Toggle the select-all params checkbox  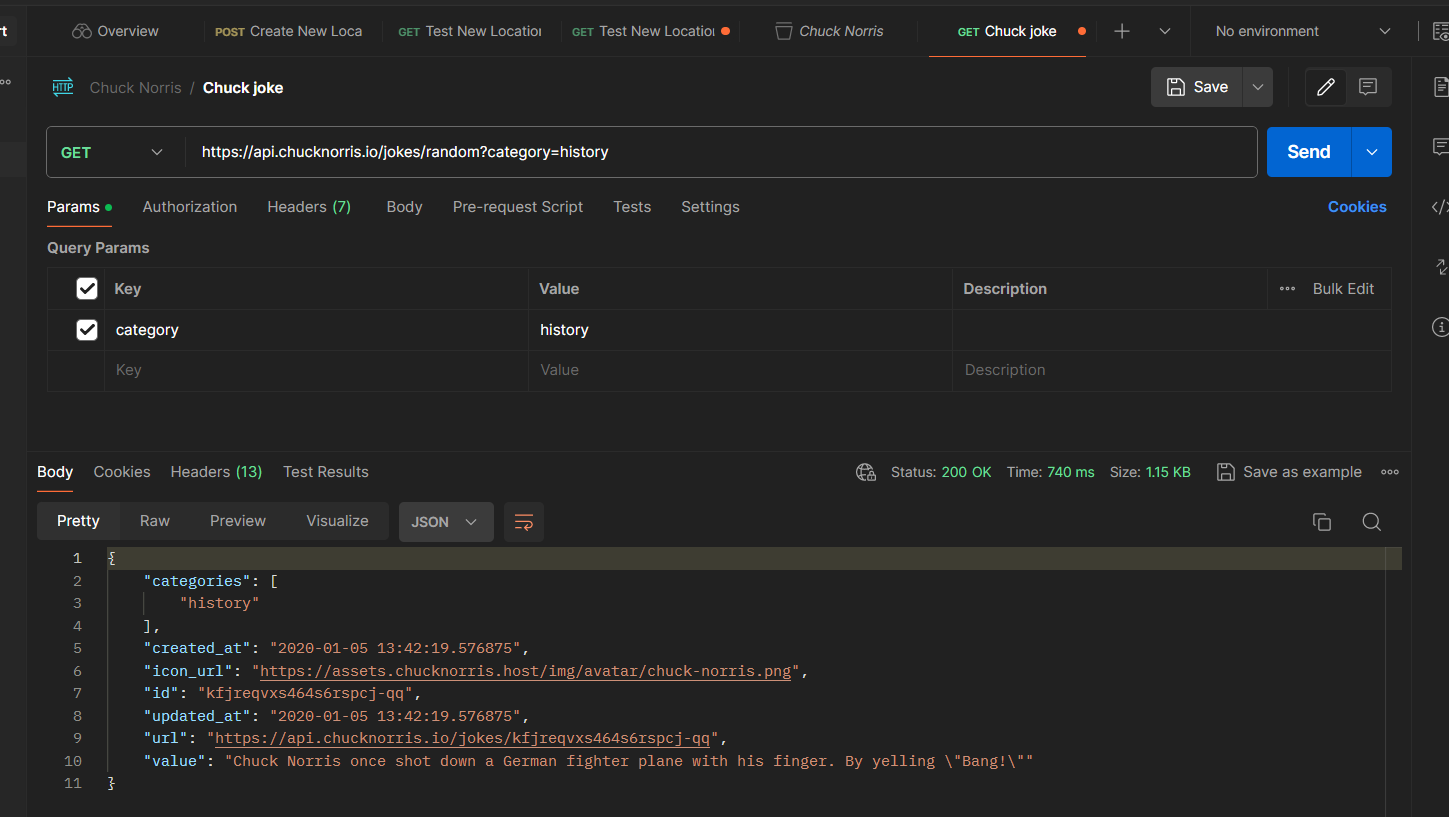coord(87,289)
